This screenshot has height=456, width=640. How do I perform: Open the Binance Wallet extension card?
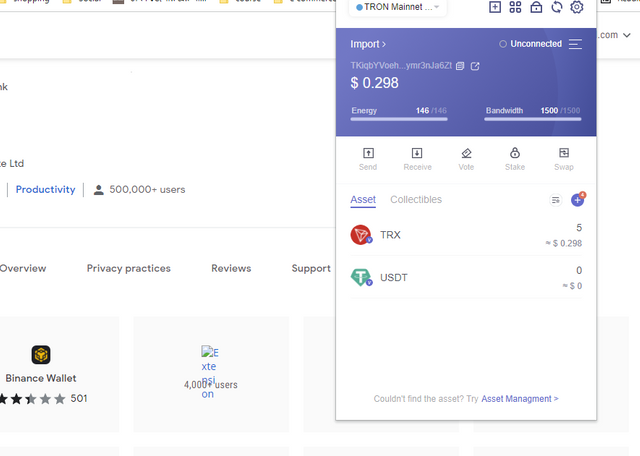point(59,374)
